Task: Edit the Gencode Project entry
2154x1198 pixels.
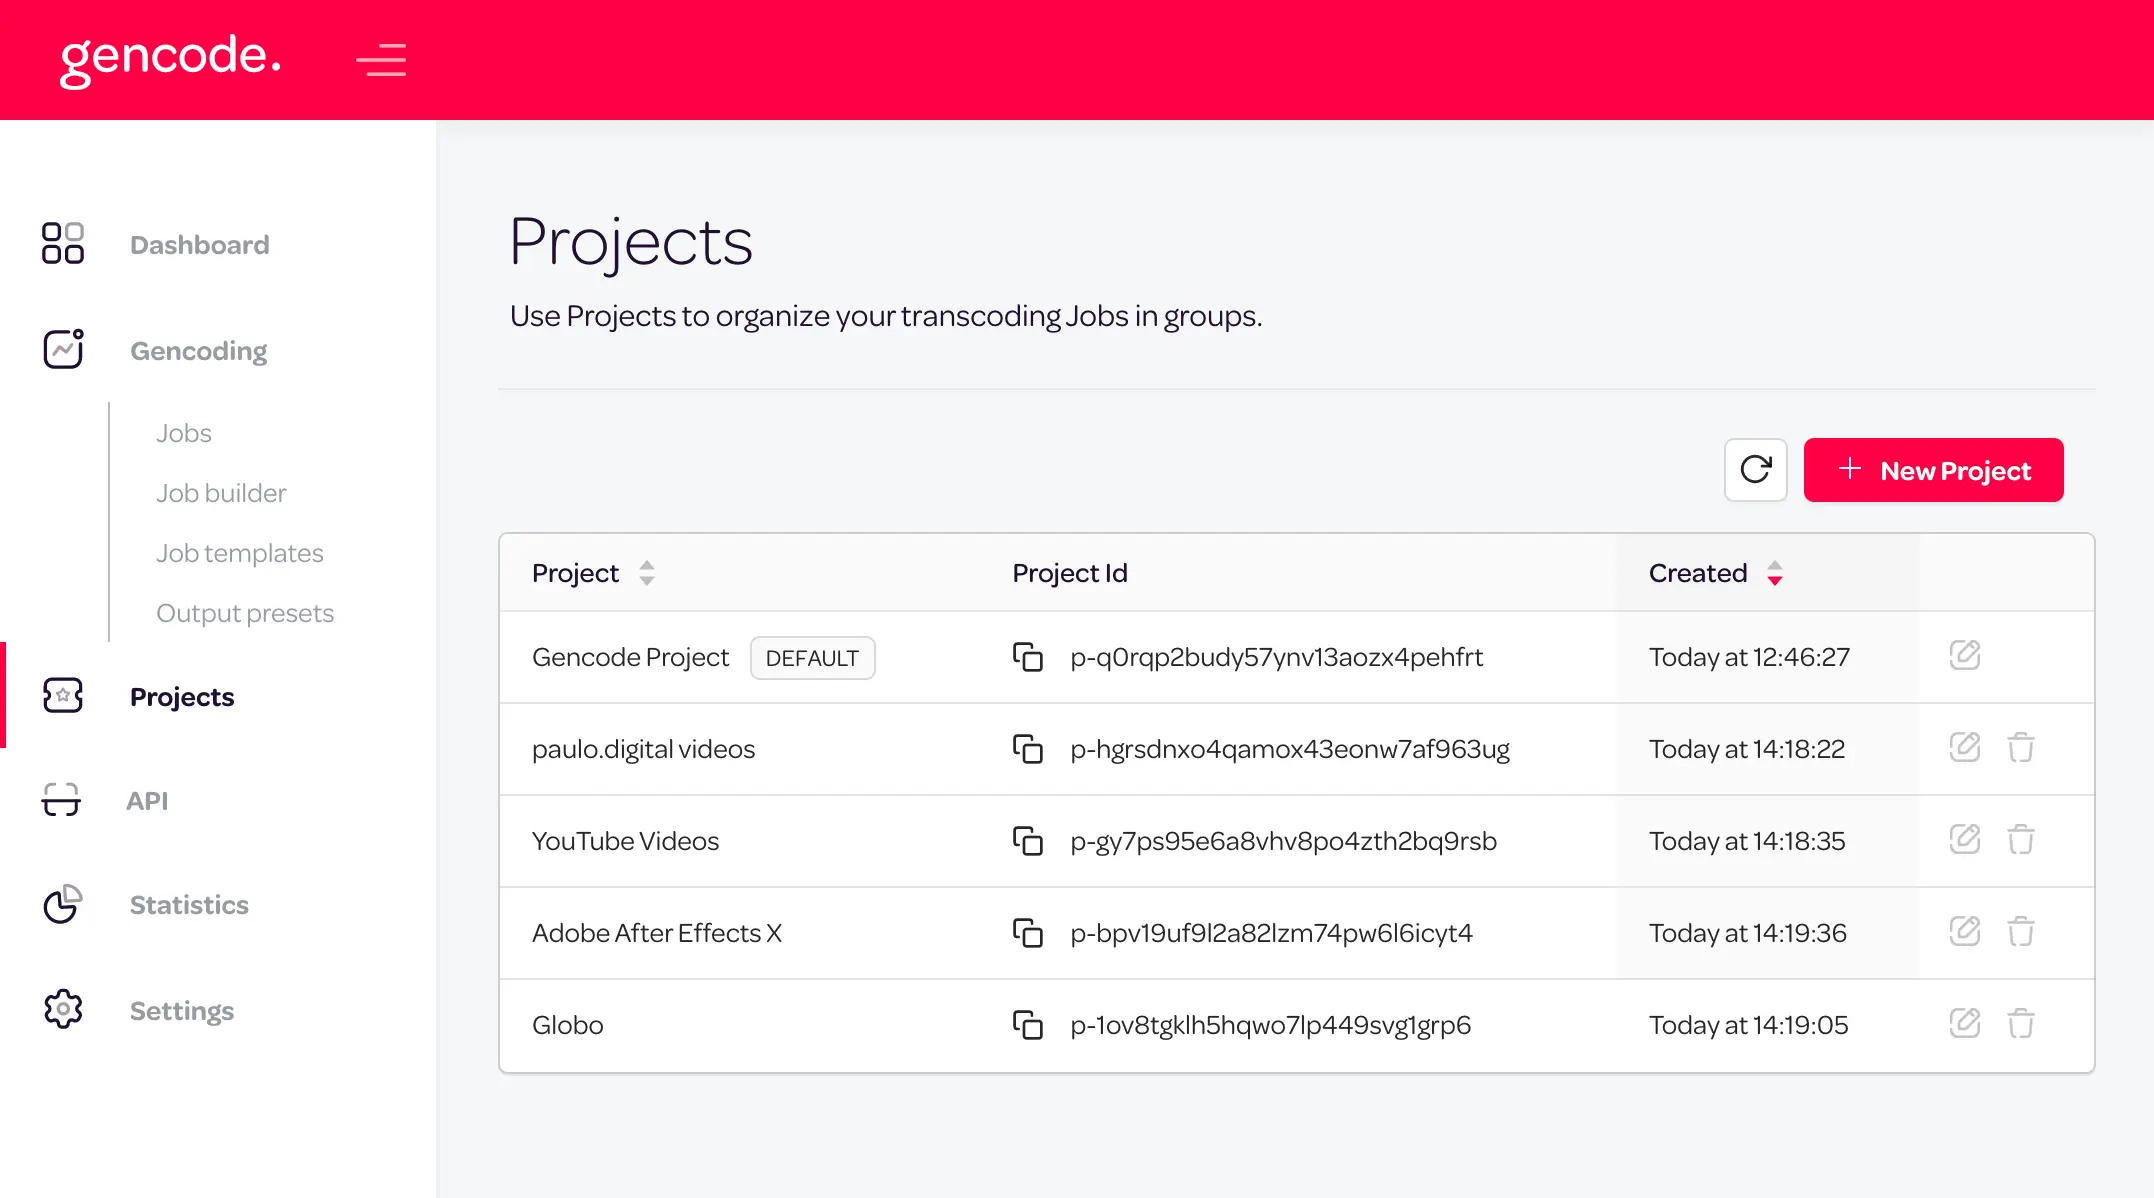Action: coord(1964,656)
